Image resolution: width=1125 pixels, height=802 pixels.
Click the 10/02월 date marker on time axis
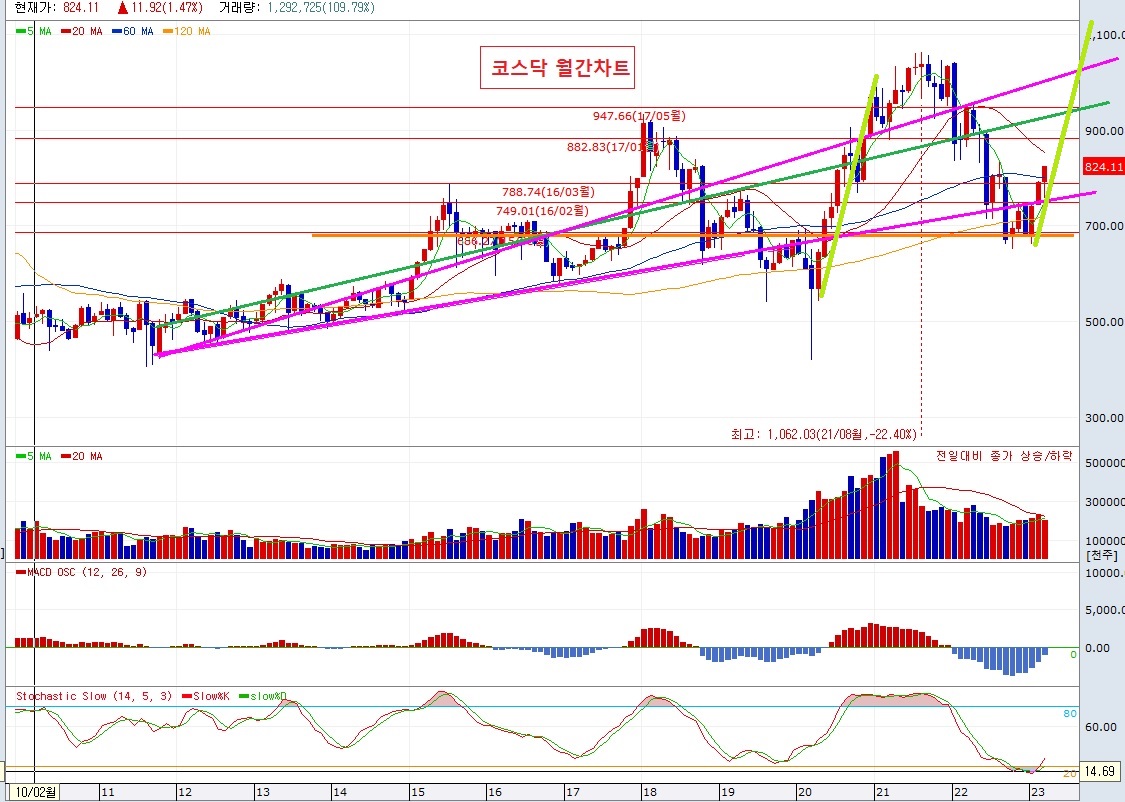click(x=35, y=793)
